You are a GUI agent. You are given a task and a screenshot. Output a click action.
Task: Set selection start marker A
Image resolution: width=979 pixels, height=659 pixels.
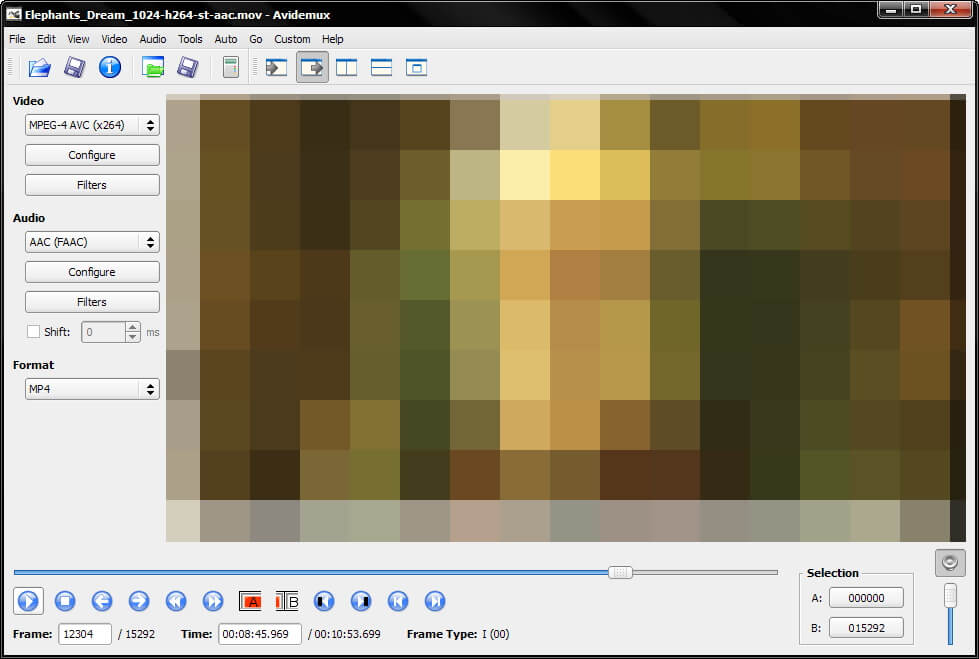(251, 601)
